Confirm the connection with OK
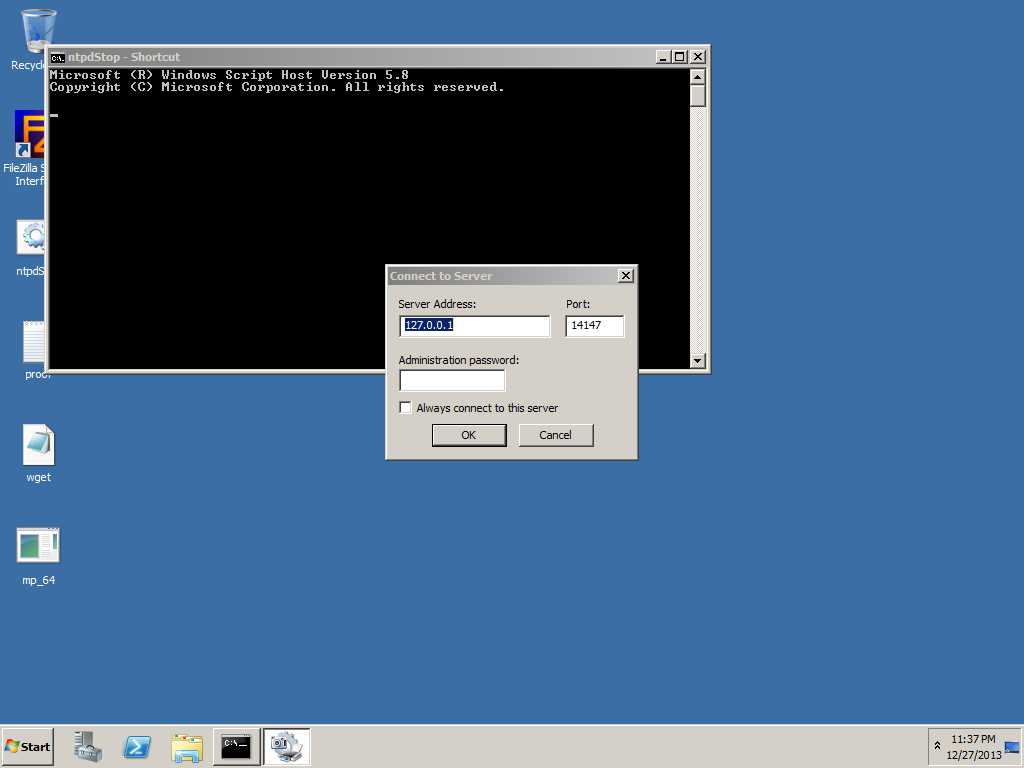 click(469, 435)
